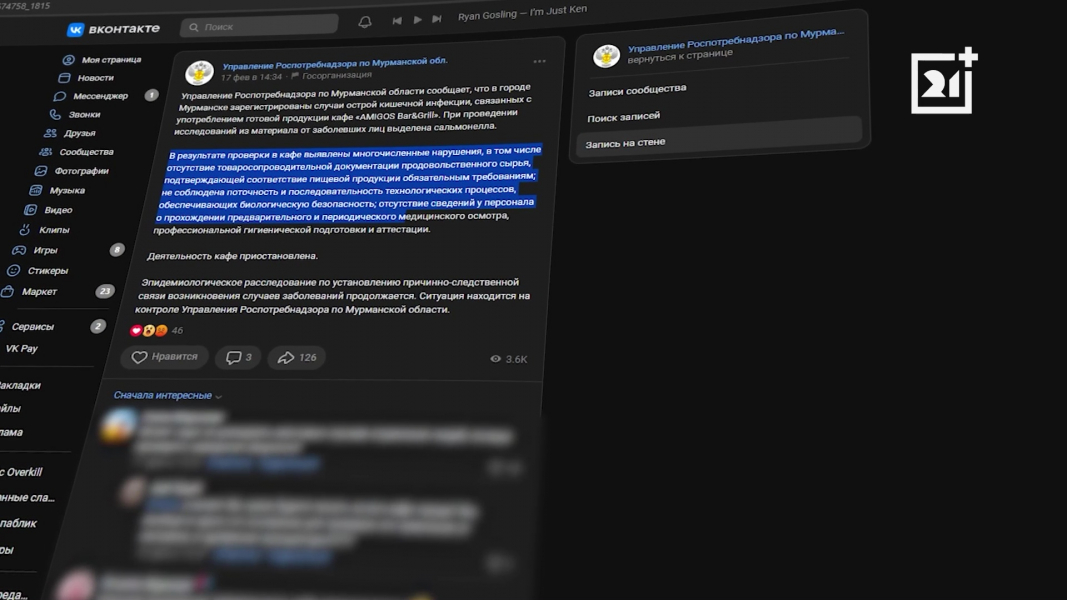Skip to previous music track
Screen dimensions: 1067x600
tap(397, 20)
